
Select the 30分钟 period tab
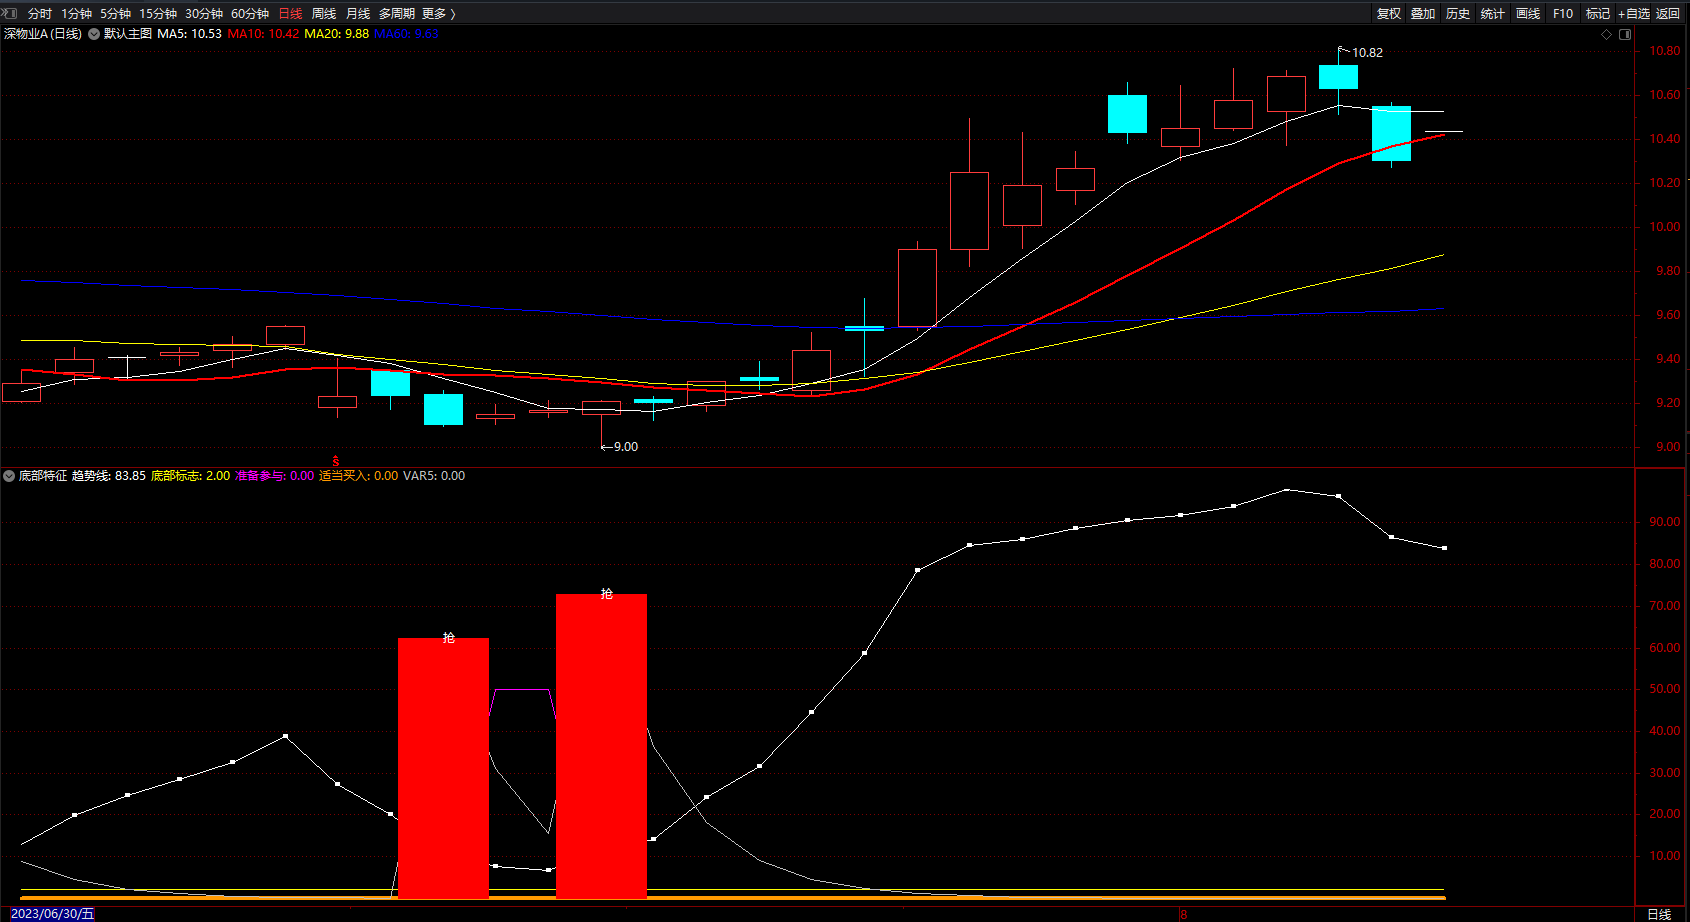click(204, 14)
